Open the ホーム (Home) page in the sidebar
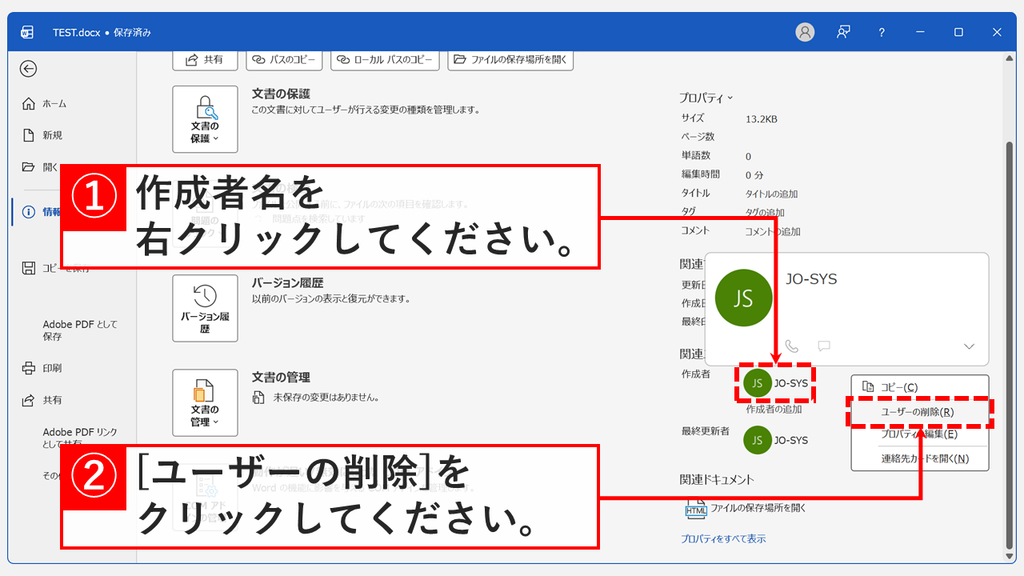1024x576 pixels. 45,103
